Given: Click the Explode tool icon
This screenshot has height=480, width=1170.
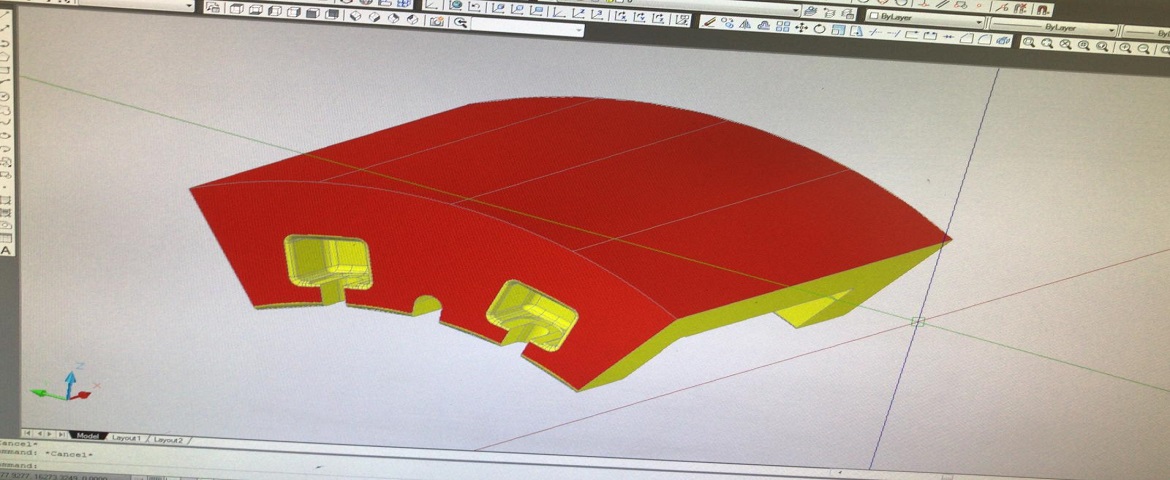Looking at the screenshot, I should coord(1001,38).
